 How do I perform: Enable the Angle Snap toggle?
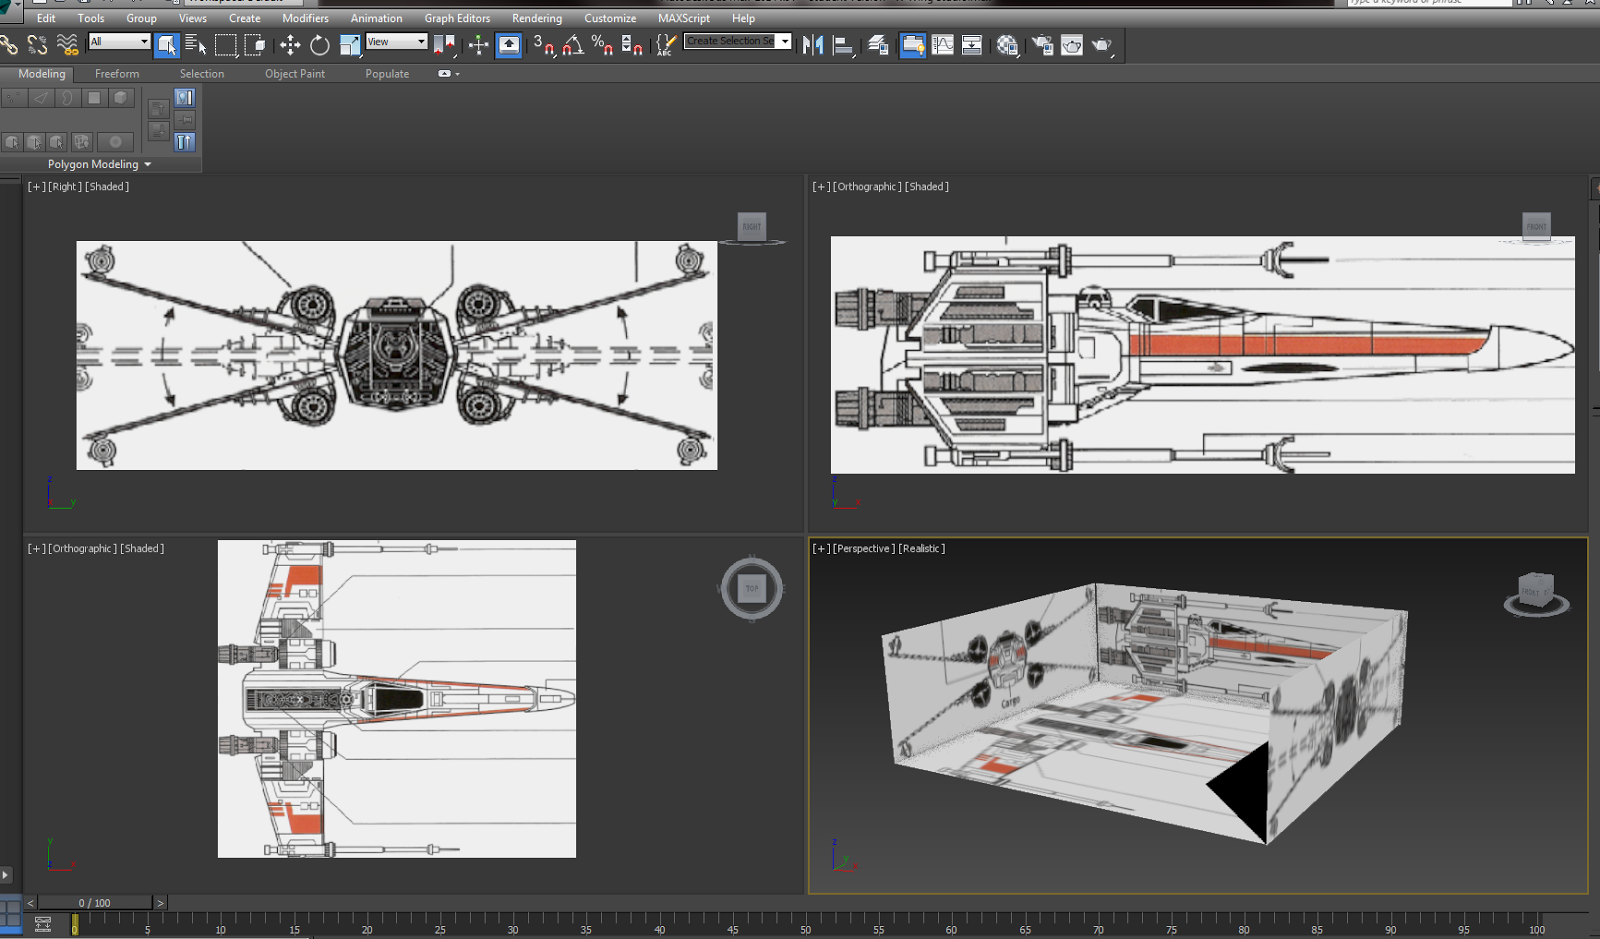coord(573,45)
